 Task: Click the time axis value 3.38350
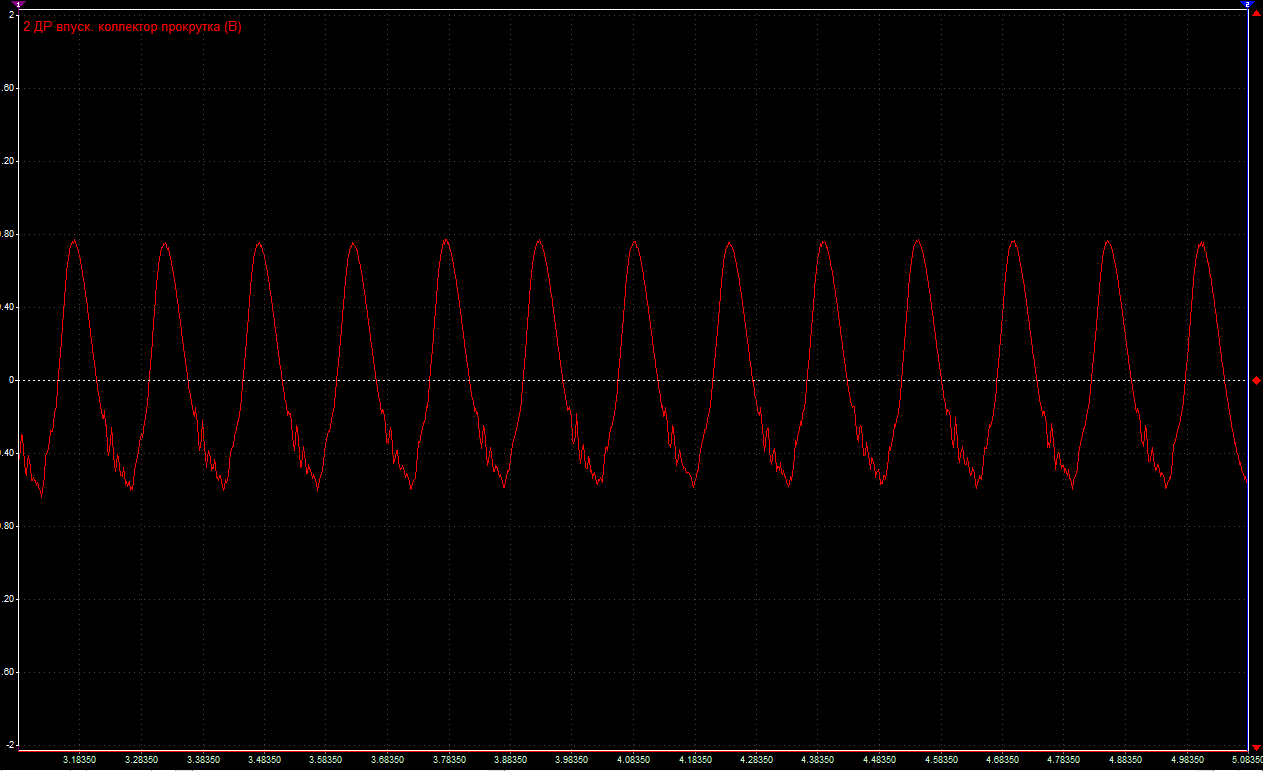click(203, 760)
